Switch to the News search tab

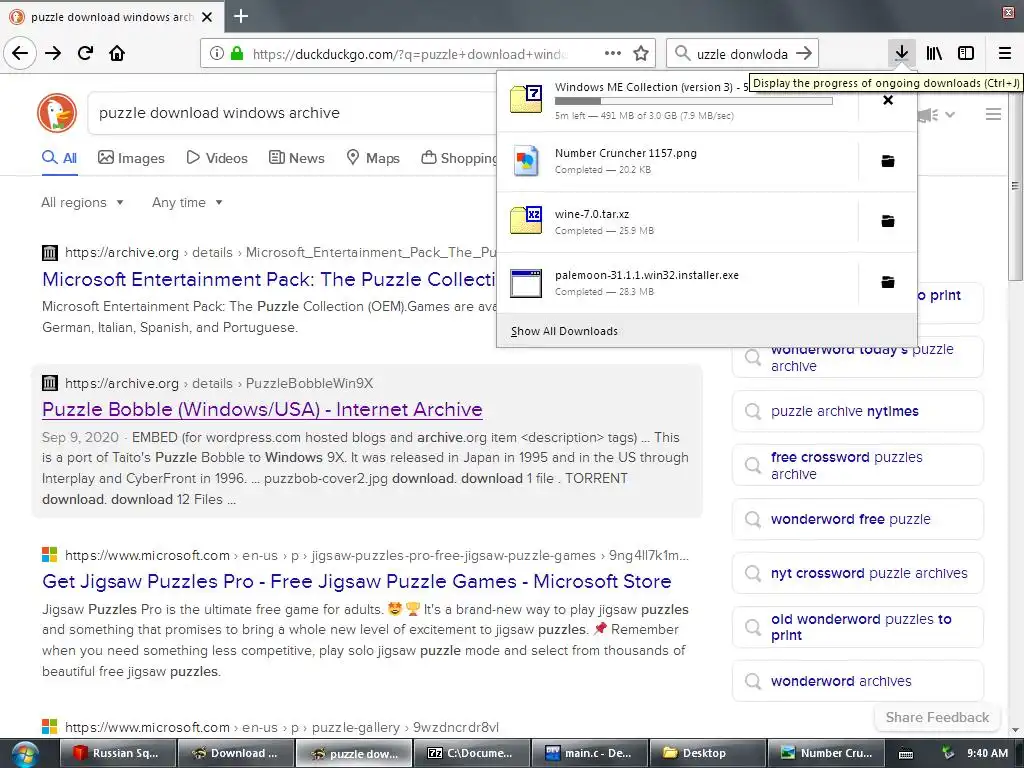[296, 158]
